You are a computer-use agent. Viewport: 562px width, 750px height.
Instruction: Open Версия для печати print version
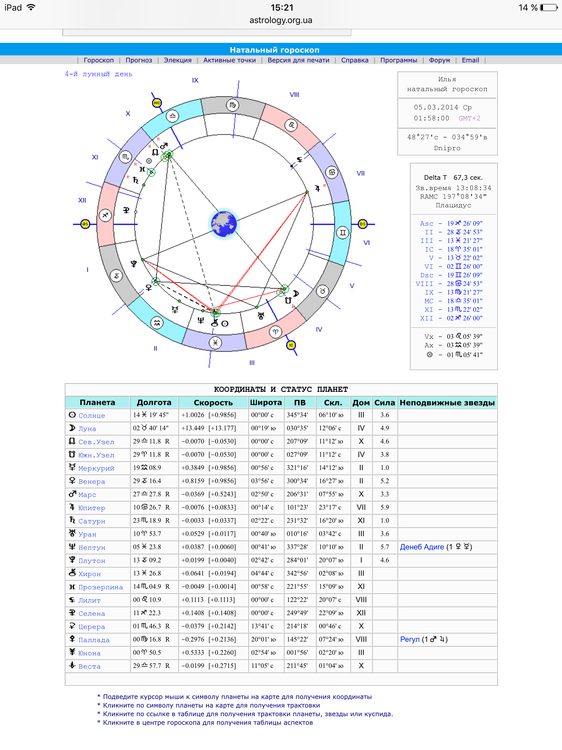click(x=298, y=60)
